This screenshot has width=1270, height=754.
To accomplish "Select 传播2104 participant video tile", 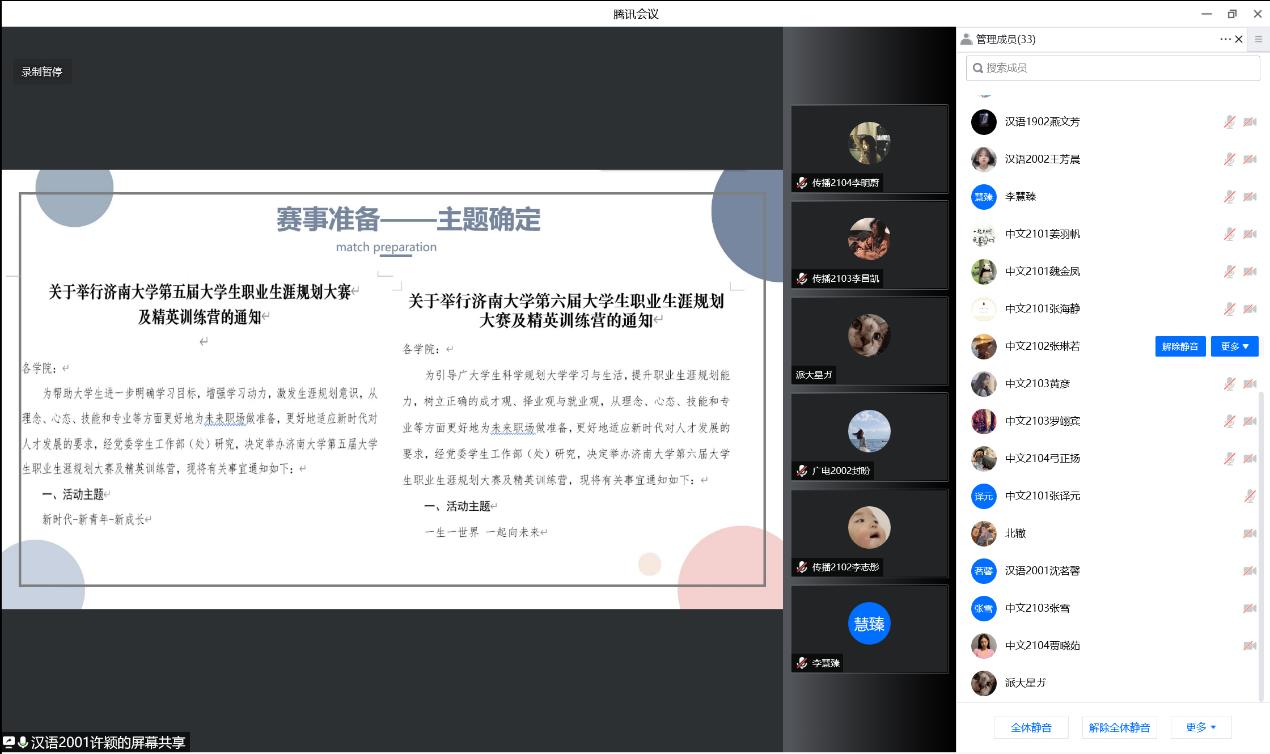I will [869, 148].
